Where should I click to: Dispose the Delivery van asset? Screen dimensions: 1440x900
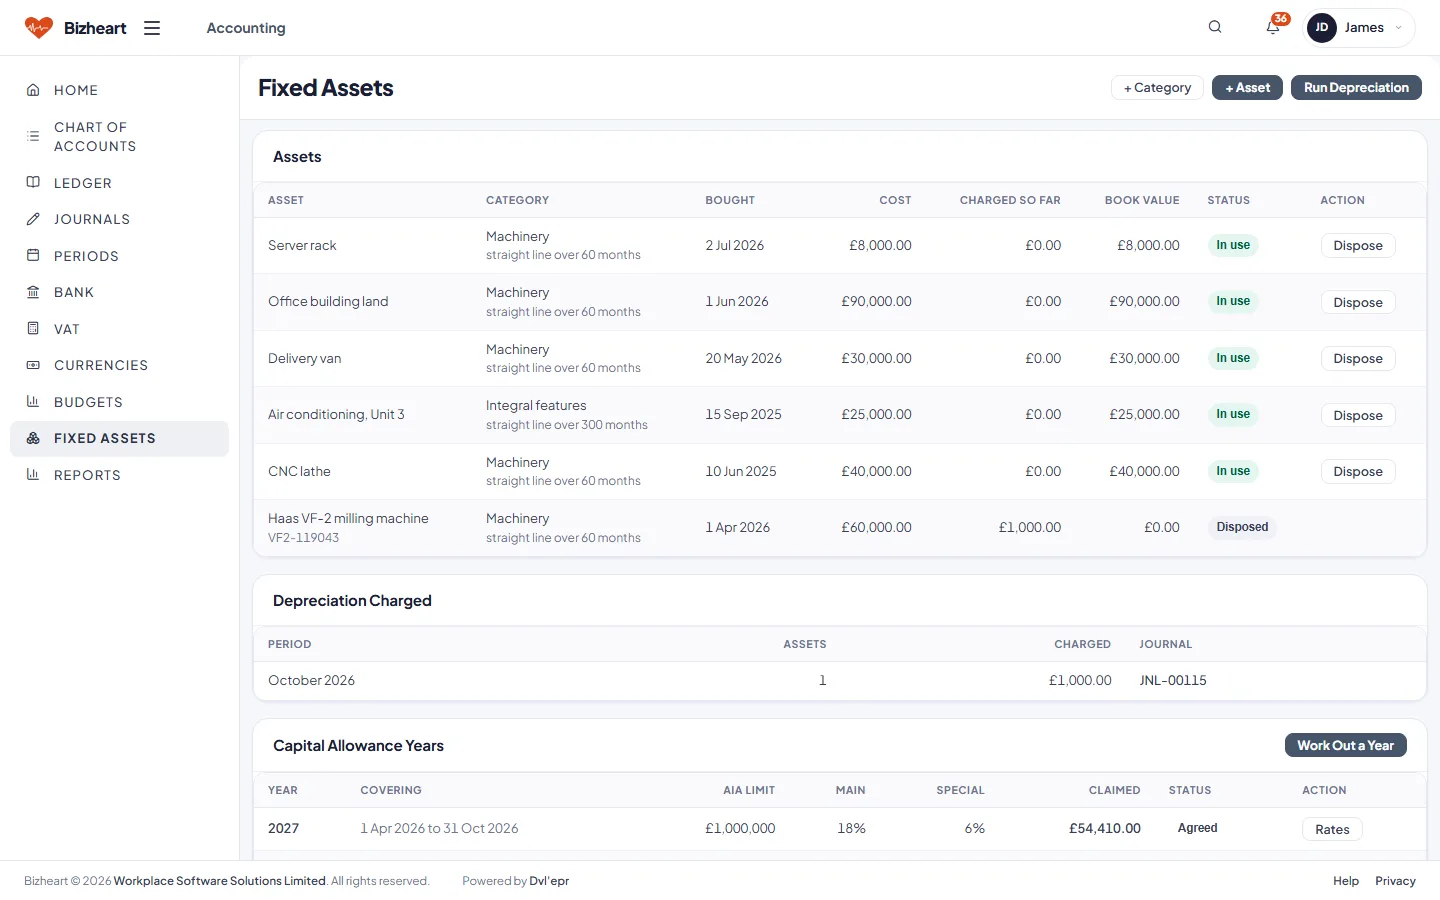pos(1358,359)
